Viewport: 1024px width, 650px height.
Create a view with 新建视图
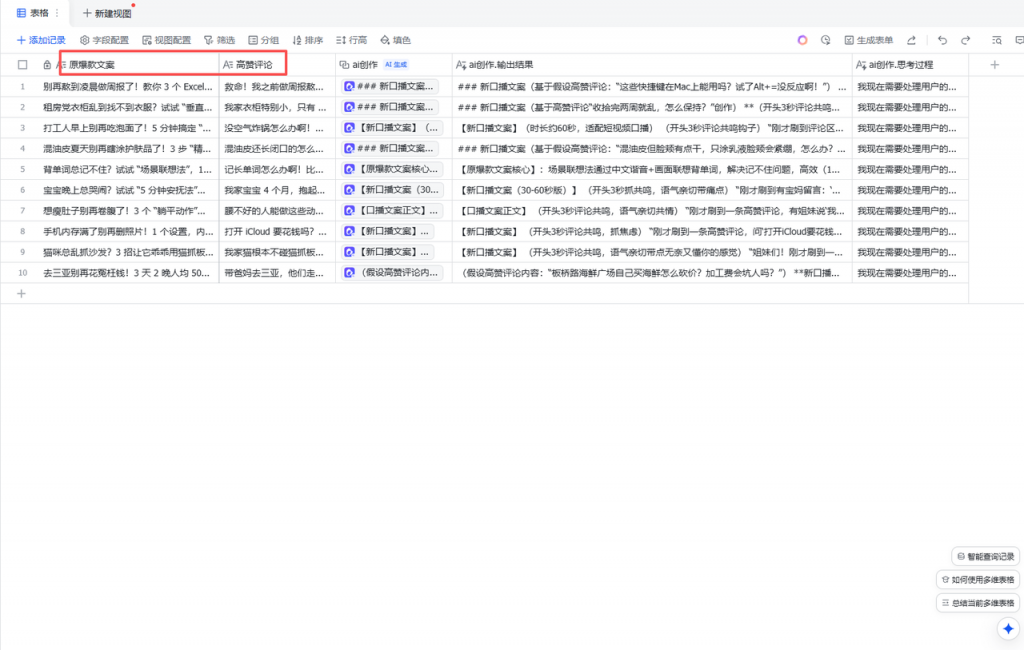pos(106,14)
